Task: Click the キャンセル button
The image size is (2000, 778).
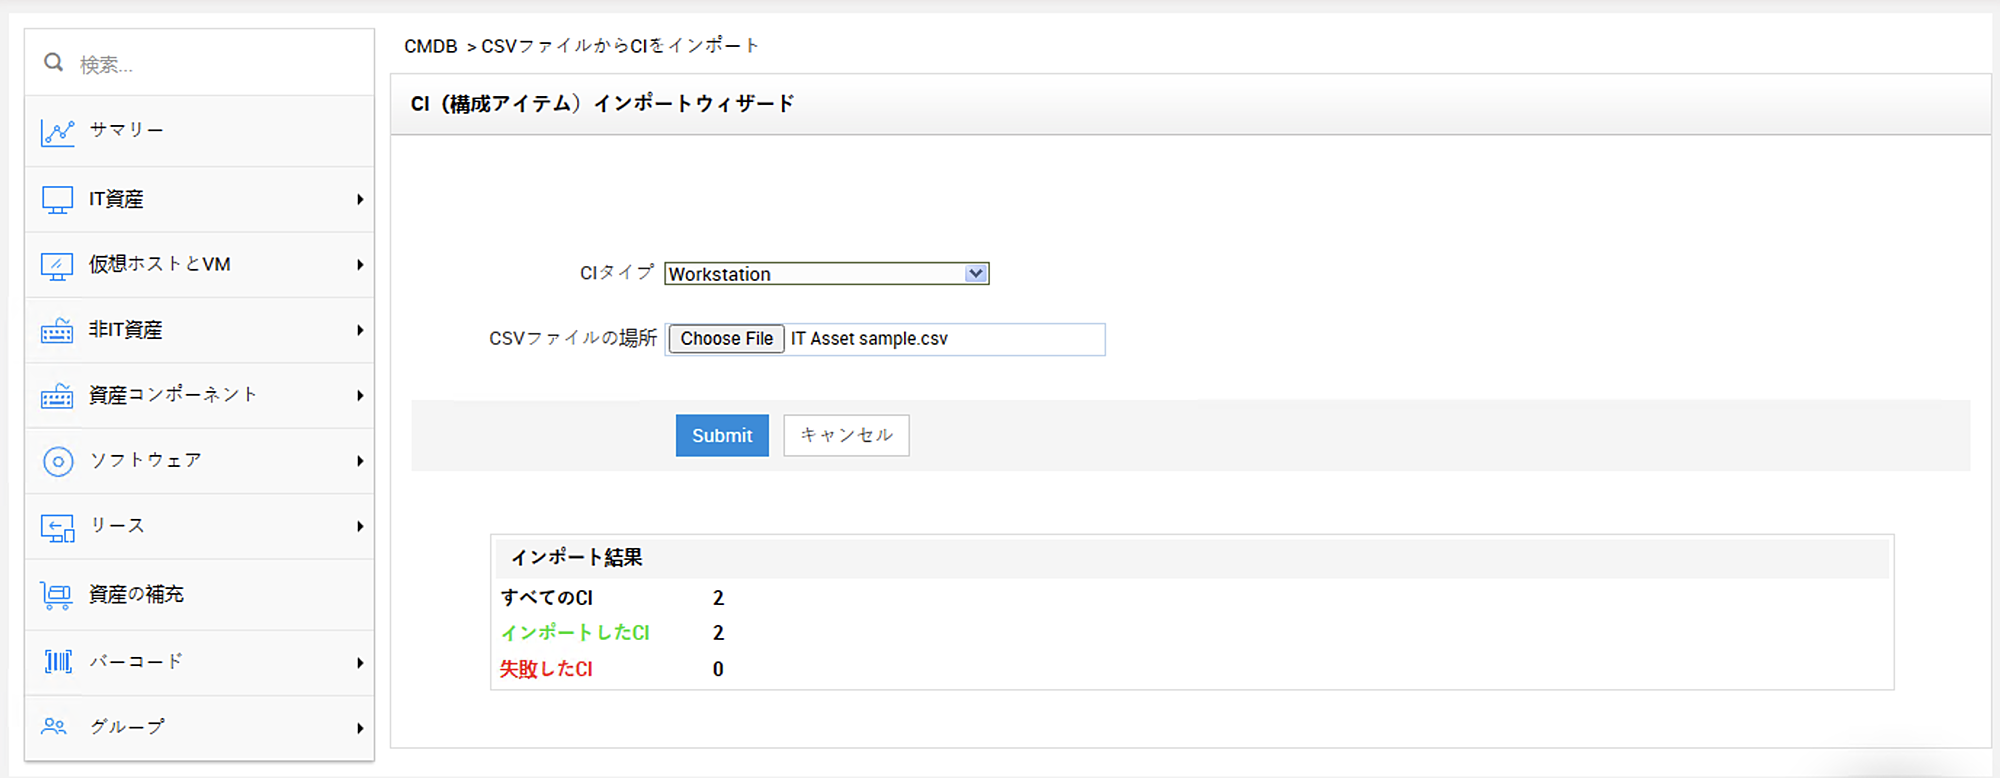Action: [x=846, y=436]
